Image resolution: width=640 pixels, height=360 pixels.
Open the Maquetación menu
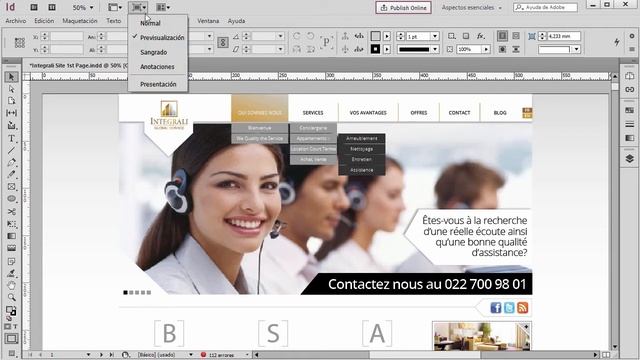(80, 21)
